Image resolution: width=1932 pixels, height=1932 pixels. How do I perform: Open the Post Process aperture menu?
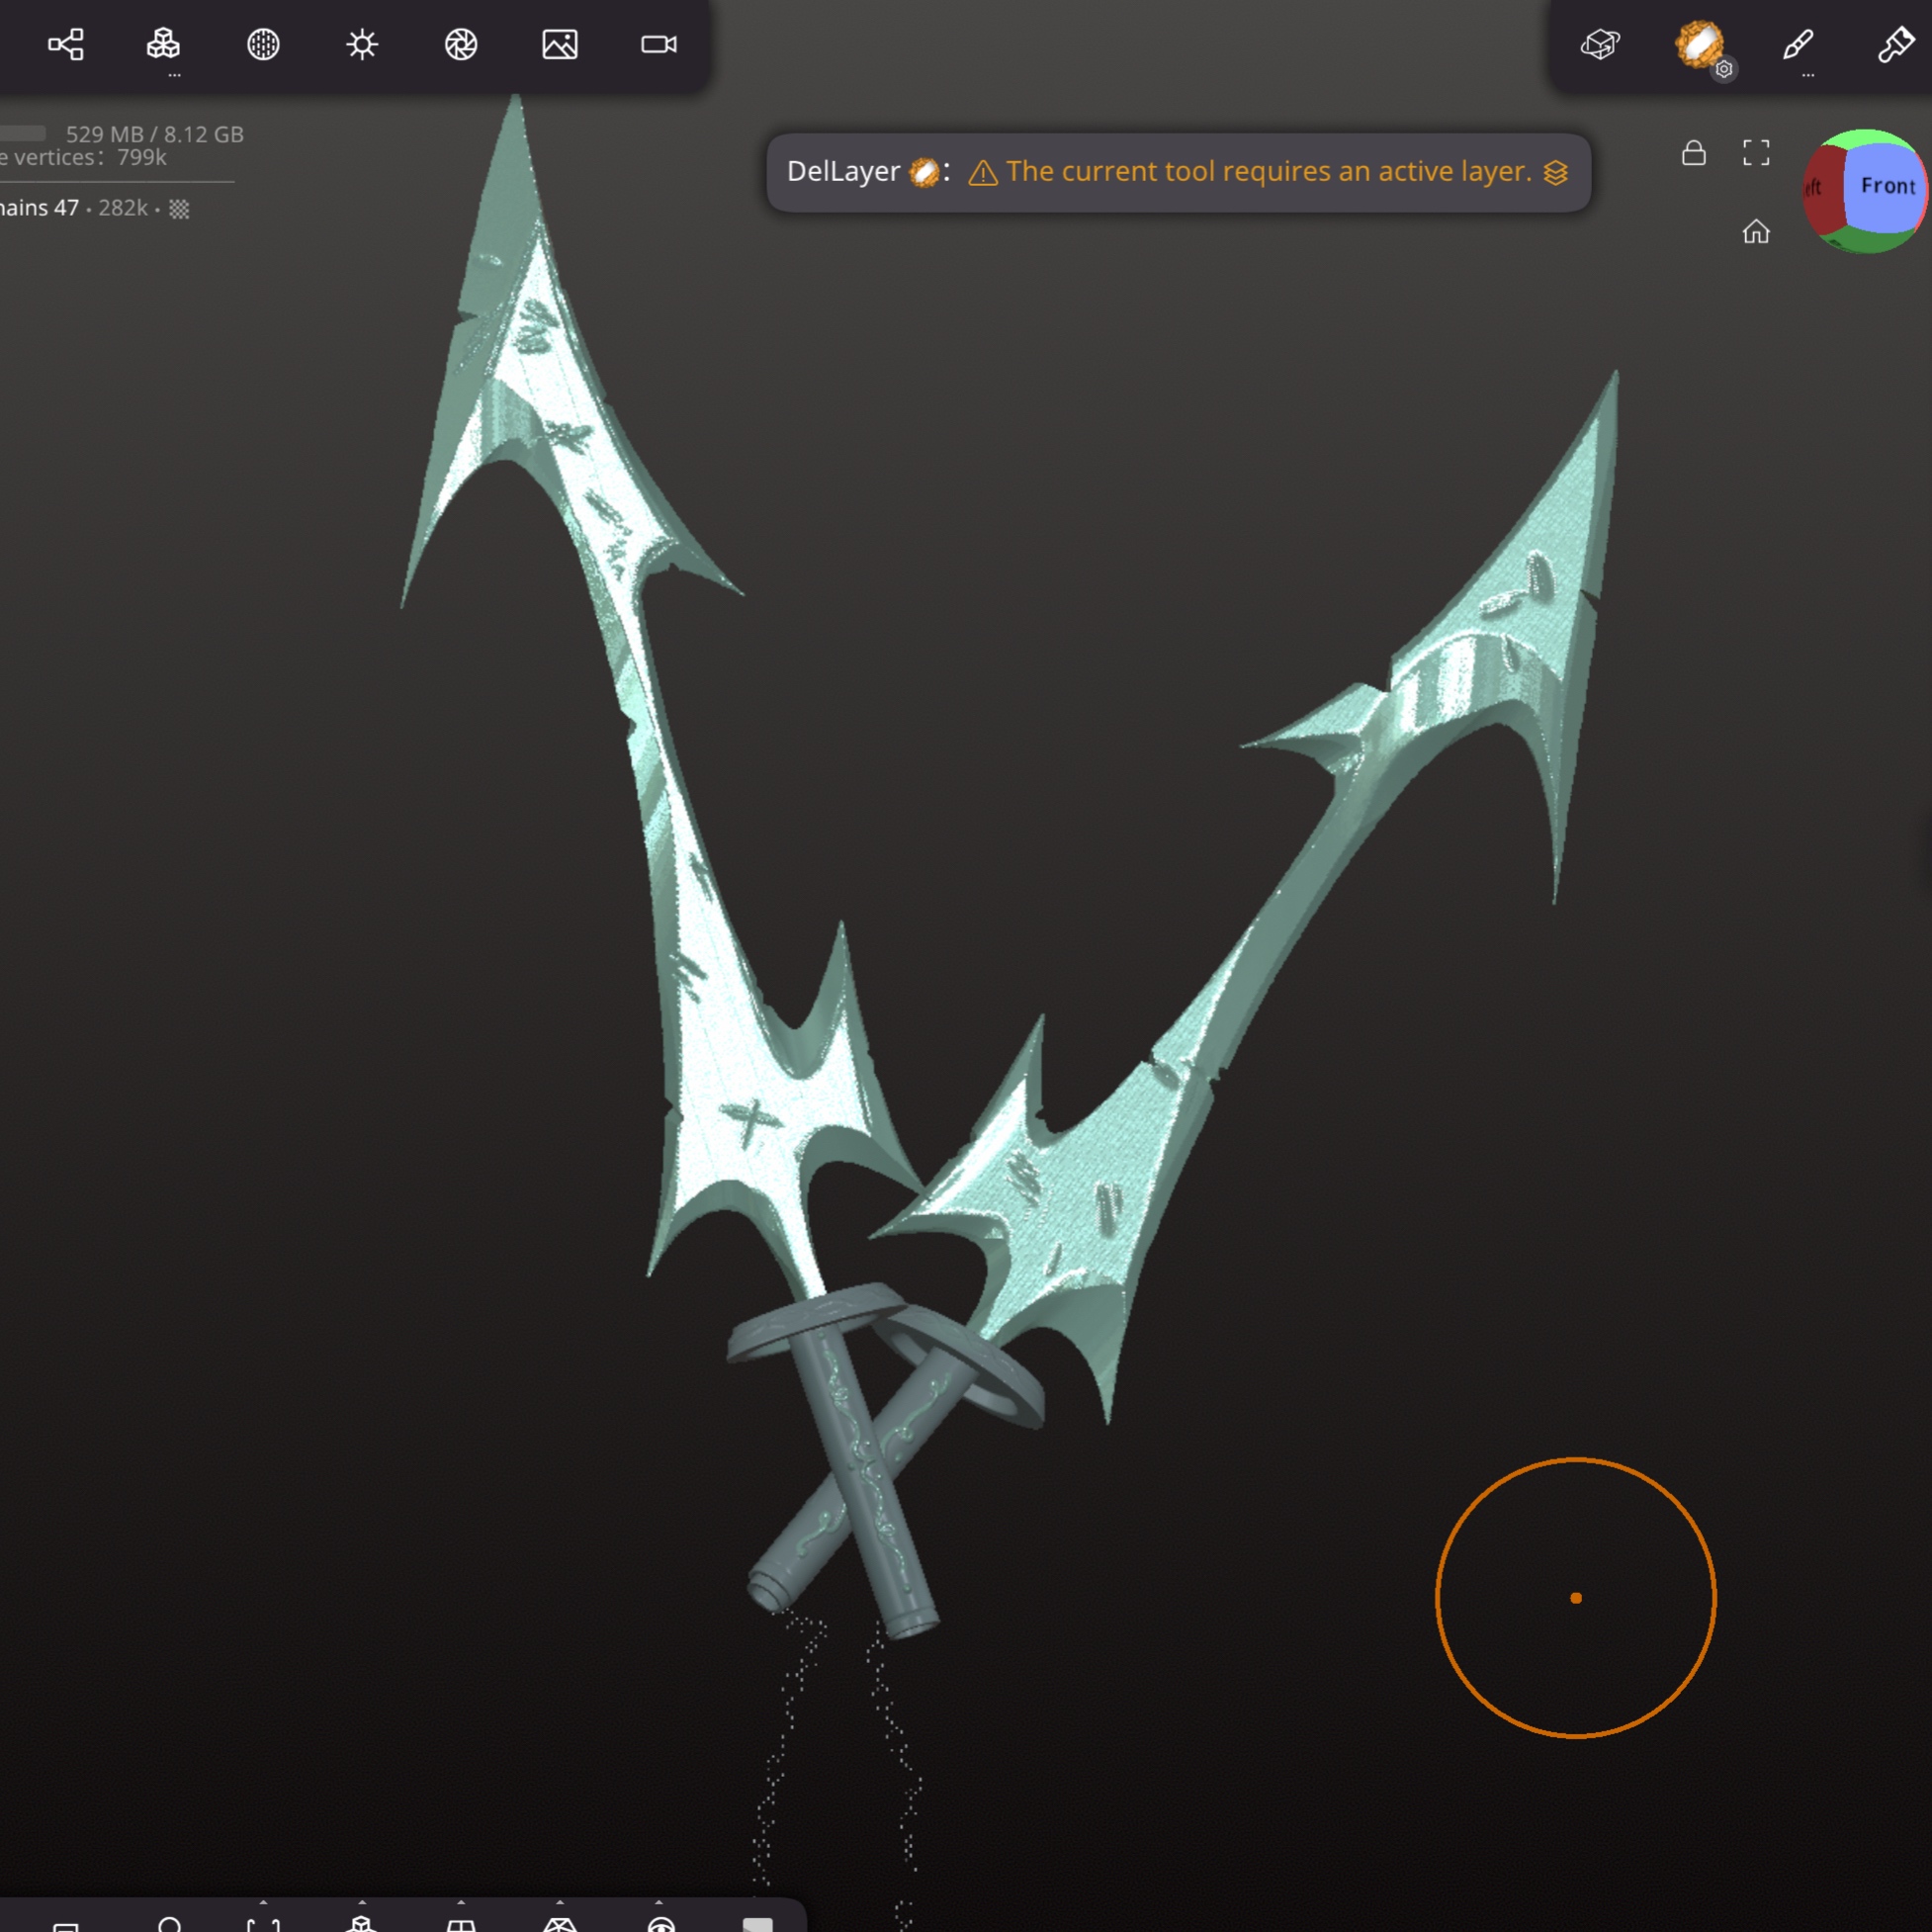pos(461,44)
